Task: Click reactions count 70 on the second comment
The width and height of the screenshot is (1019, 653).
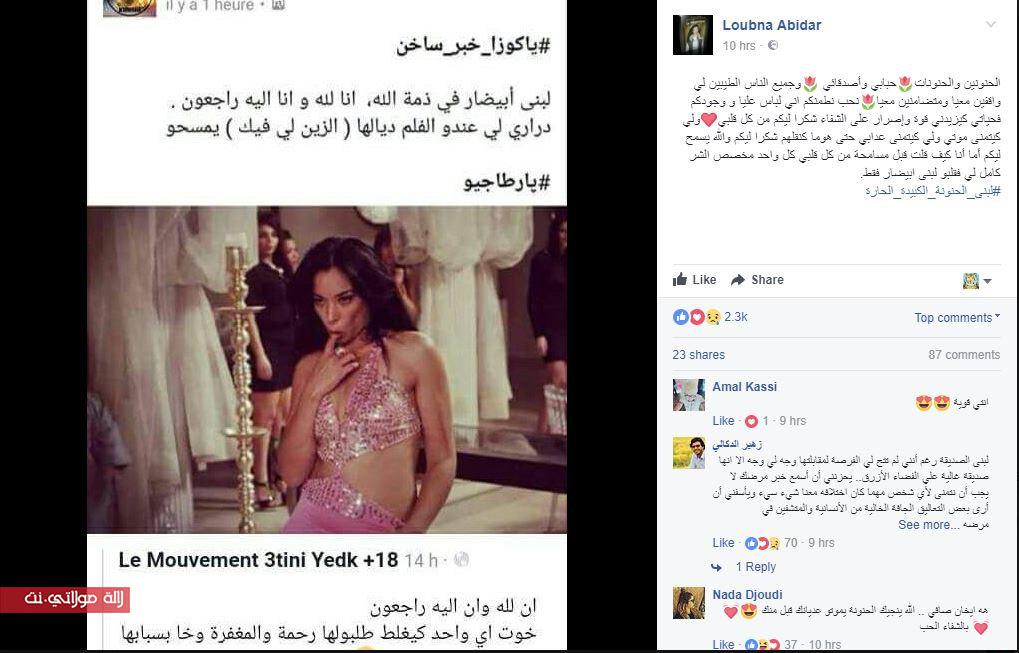Action: pyautogui.click(x=790, y=543)
